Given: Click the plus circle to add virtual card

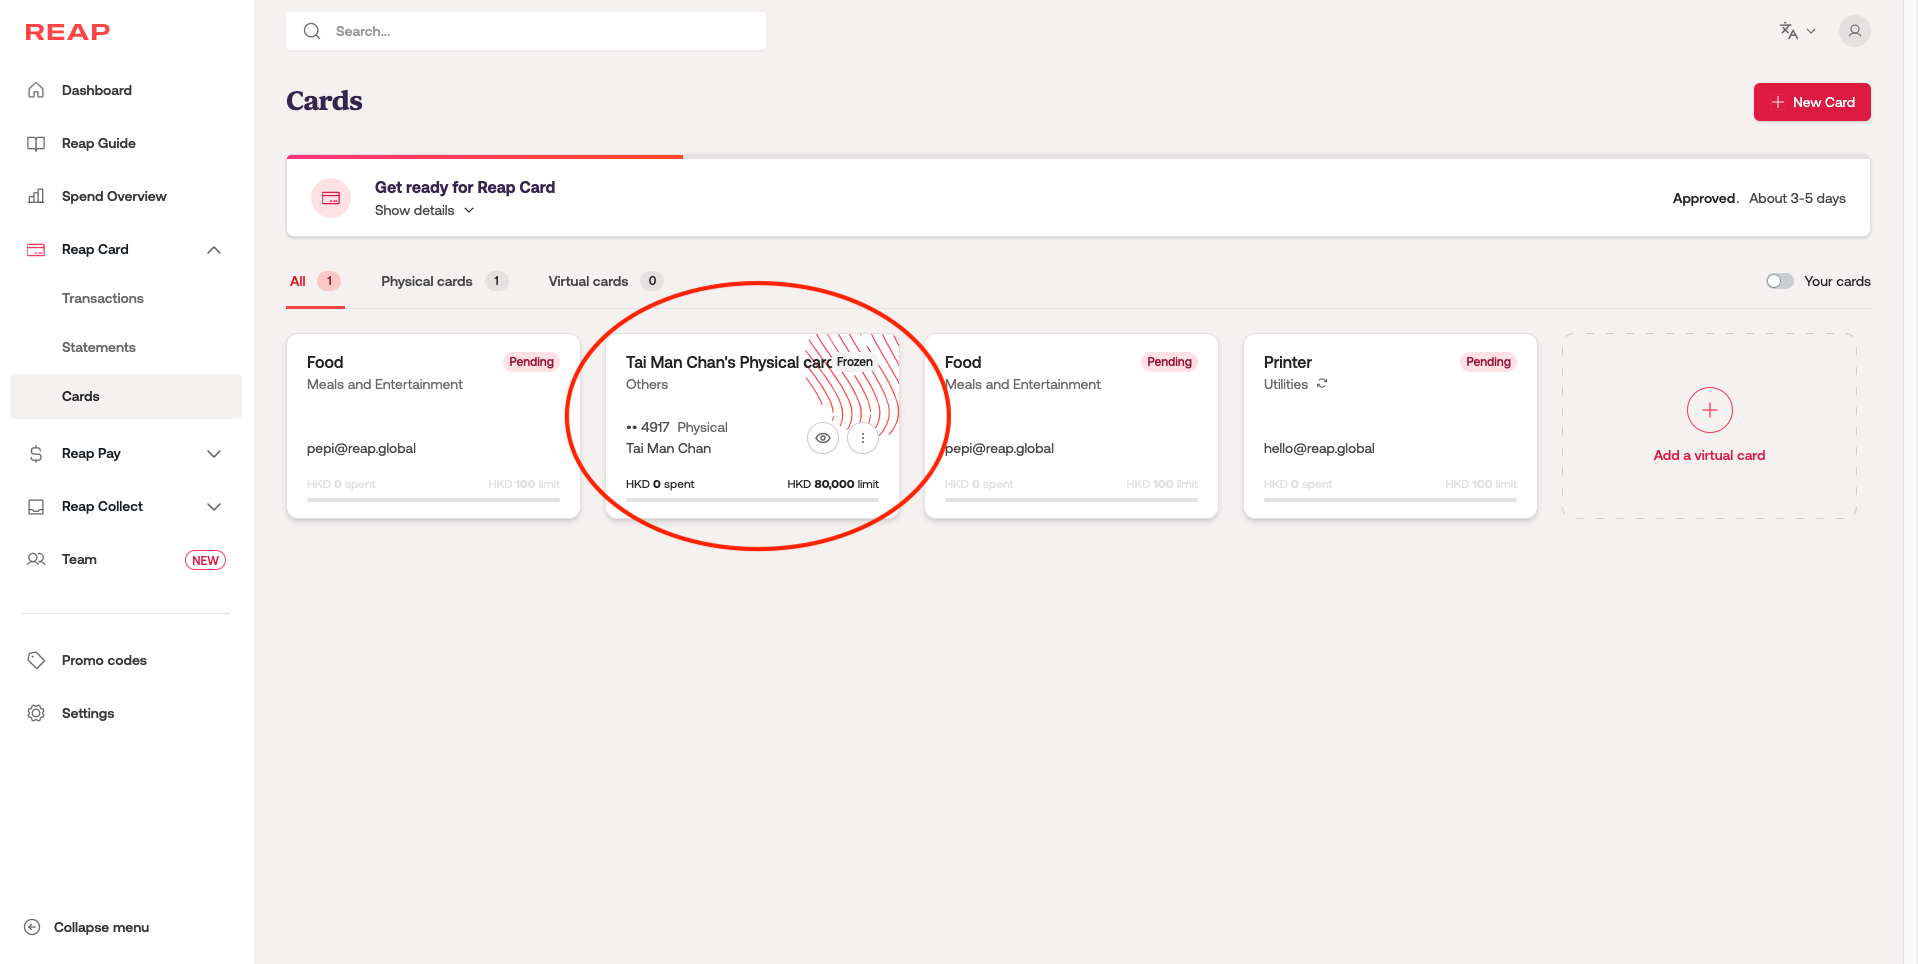Looking at the screenshot, I should 1709,410.
